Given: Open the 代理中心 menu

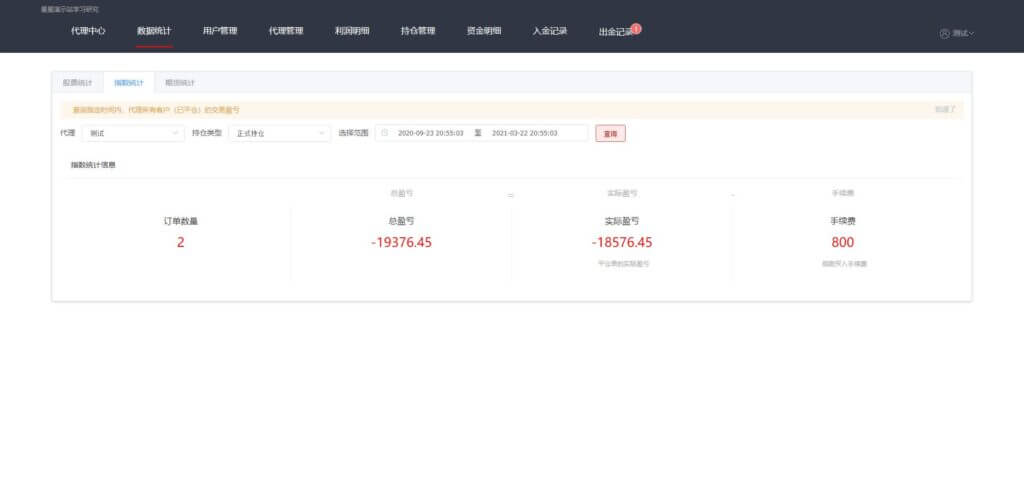Looking at the screenshot, I should [x=88, y=31].
